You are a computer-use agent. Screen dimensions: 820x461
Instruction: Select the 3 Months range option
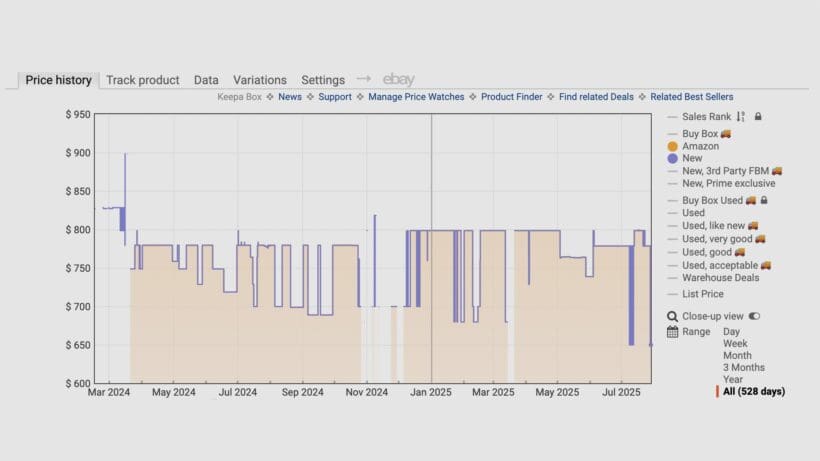tap(744, 367)
